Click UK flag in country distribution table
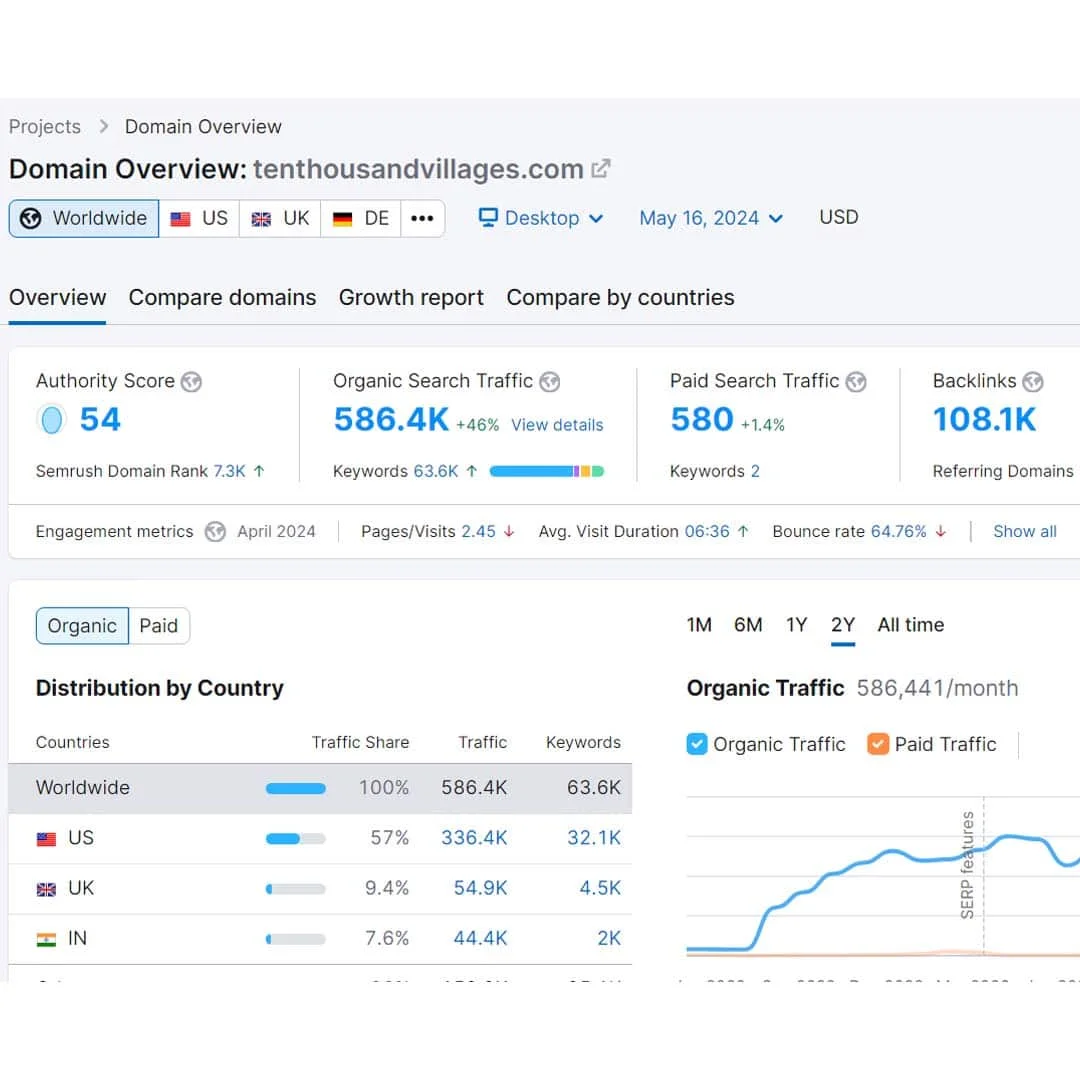This screenshot has width=1080, height=1080. (x=46, y=889)
